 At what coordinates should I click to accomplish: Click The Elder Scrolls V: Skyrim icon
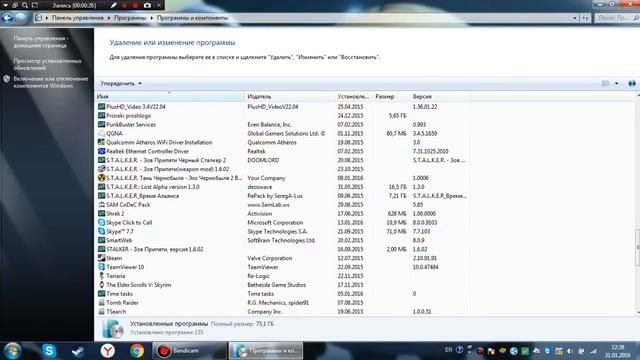pyautogui.click(x=101, y=285)
